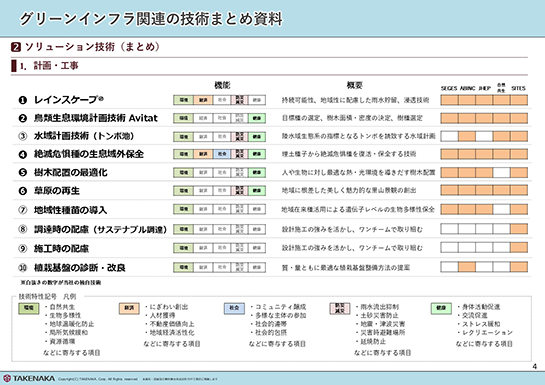
Task: Click the blue 社会 badge in the legend
Action: (x=234, y=308)
